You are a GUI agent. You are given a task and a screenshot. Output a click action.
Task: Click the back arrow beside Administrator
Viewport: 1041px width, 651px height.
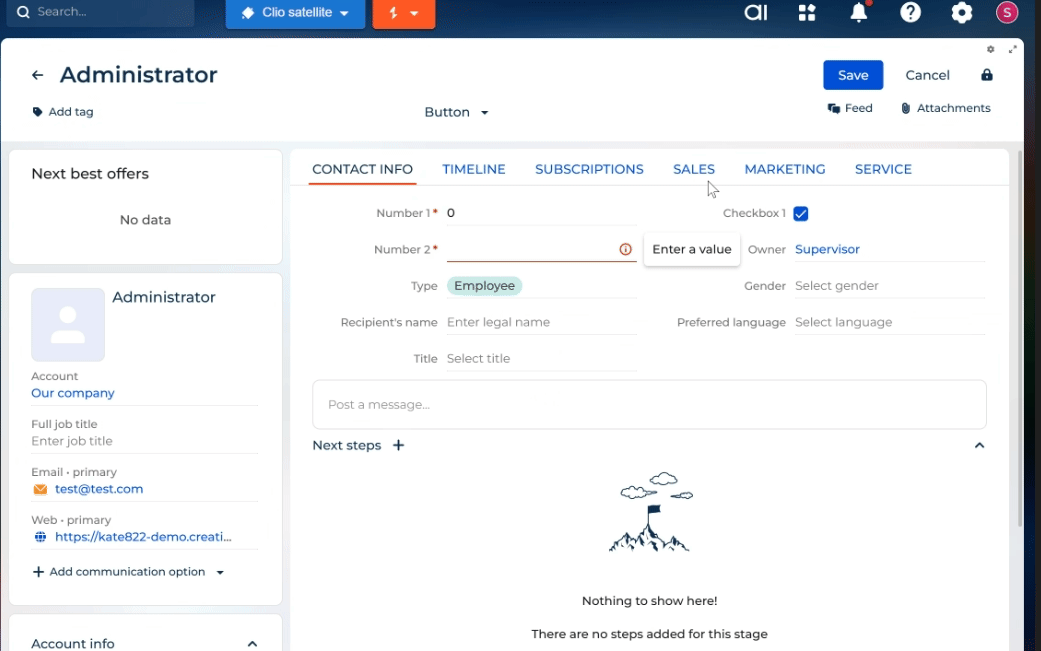coord(37,75)
